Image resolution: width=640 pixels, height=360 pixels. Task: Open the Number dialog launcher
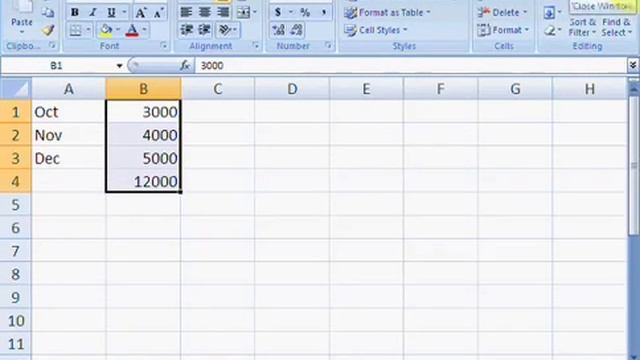pyautogui.click(x=328, y=46)
